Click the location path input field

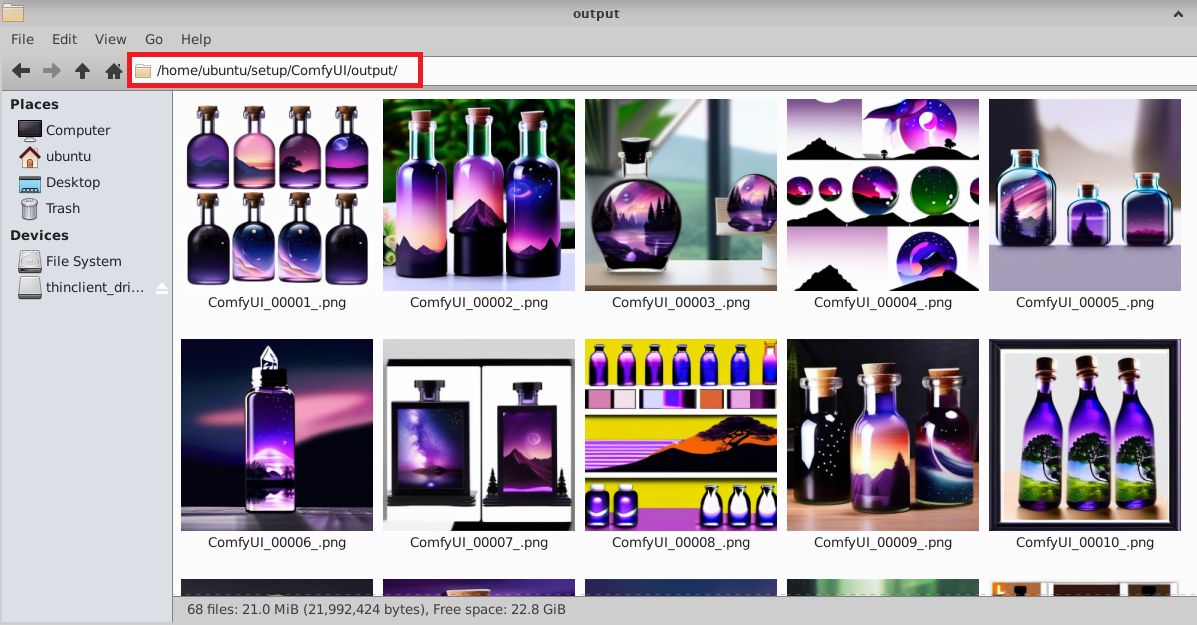point(662,71)
